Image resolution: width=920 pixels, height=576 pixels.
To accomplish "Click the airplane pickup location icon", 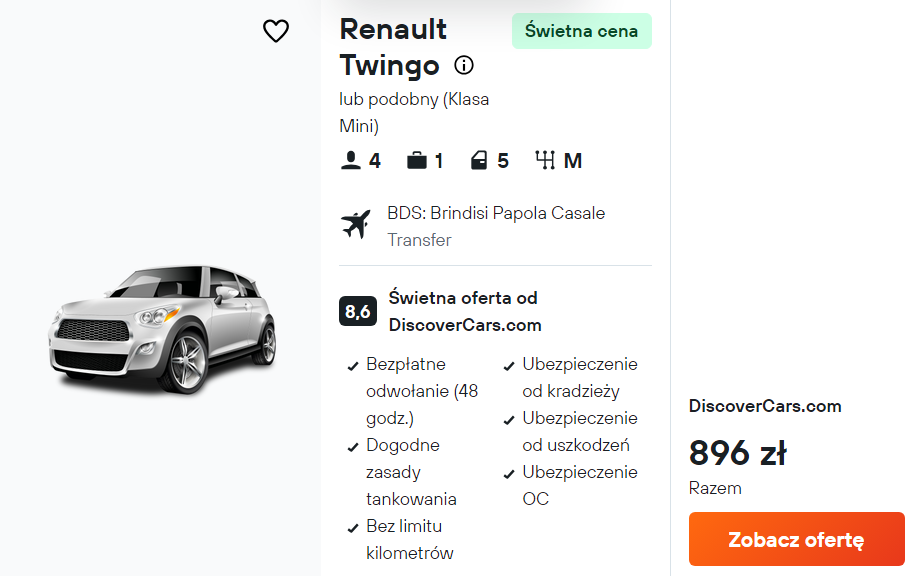I will 356,226.
